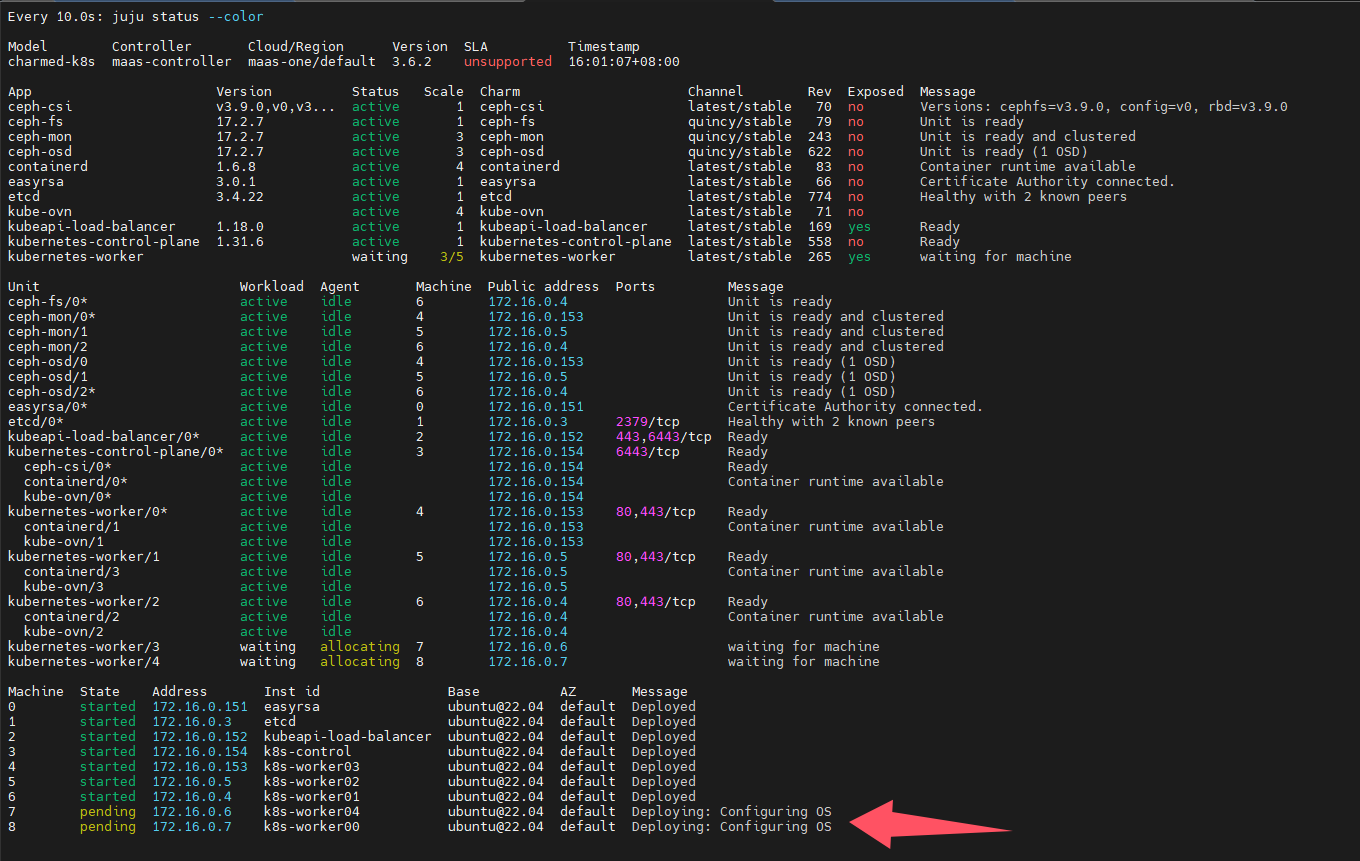Select inst id 'k8s-worker04'
The image size is (1360, 861).
(x=312, y=812)
